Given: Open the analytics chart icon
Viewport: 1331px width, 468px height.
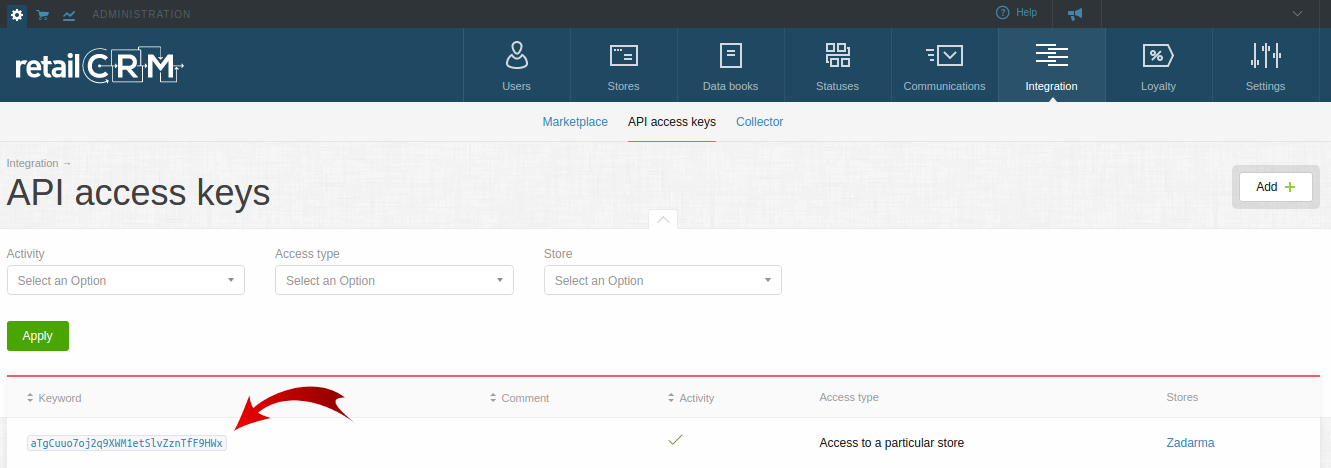Looking at the screenshot, I should (x=69, y=14).
